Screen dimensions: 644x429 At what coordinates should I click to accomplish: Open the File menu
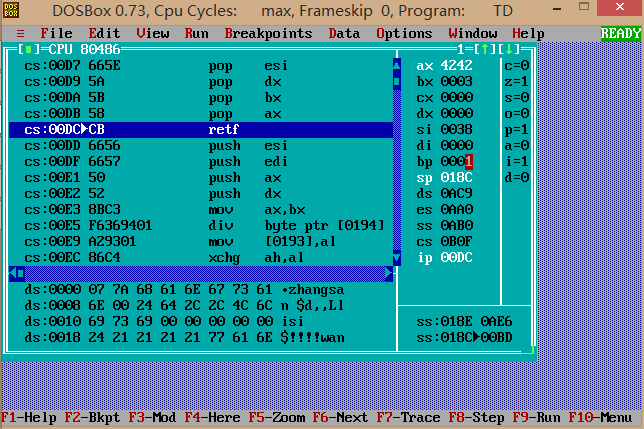pyautogui.click(x=56, y=33)
